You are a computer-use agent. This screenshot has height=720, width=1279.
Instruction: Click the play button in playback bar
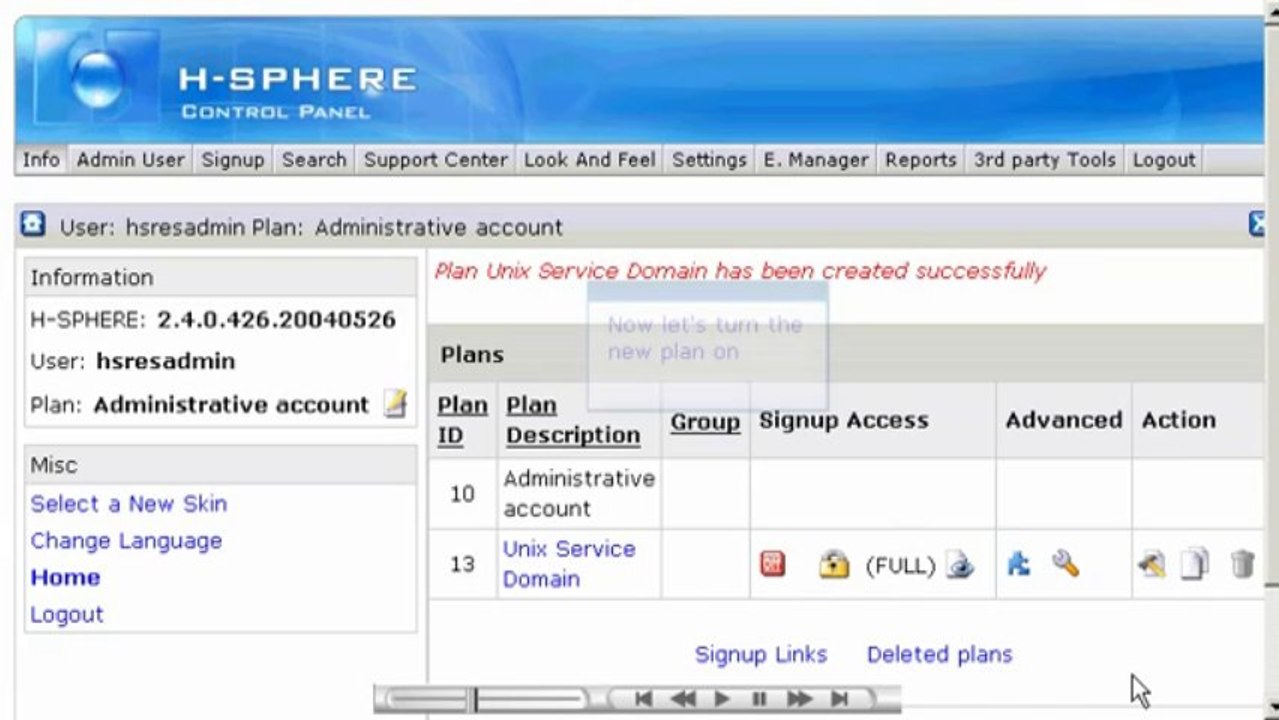tap(722, 699)
